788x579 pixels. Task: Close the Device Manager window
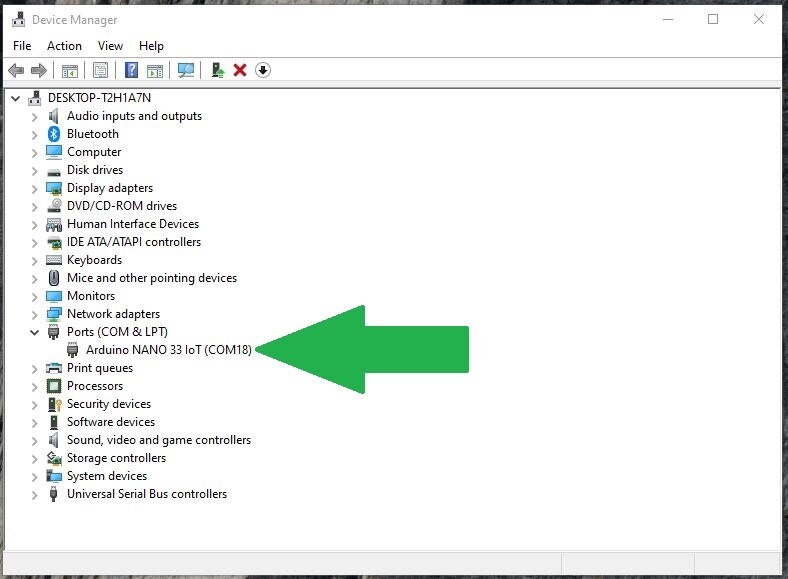point(758,20)
